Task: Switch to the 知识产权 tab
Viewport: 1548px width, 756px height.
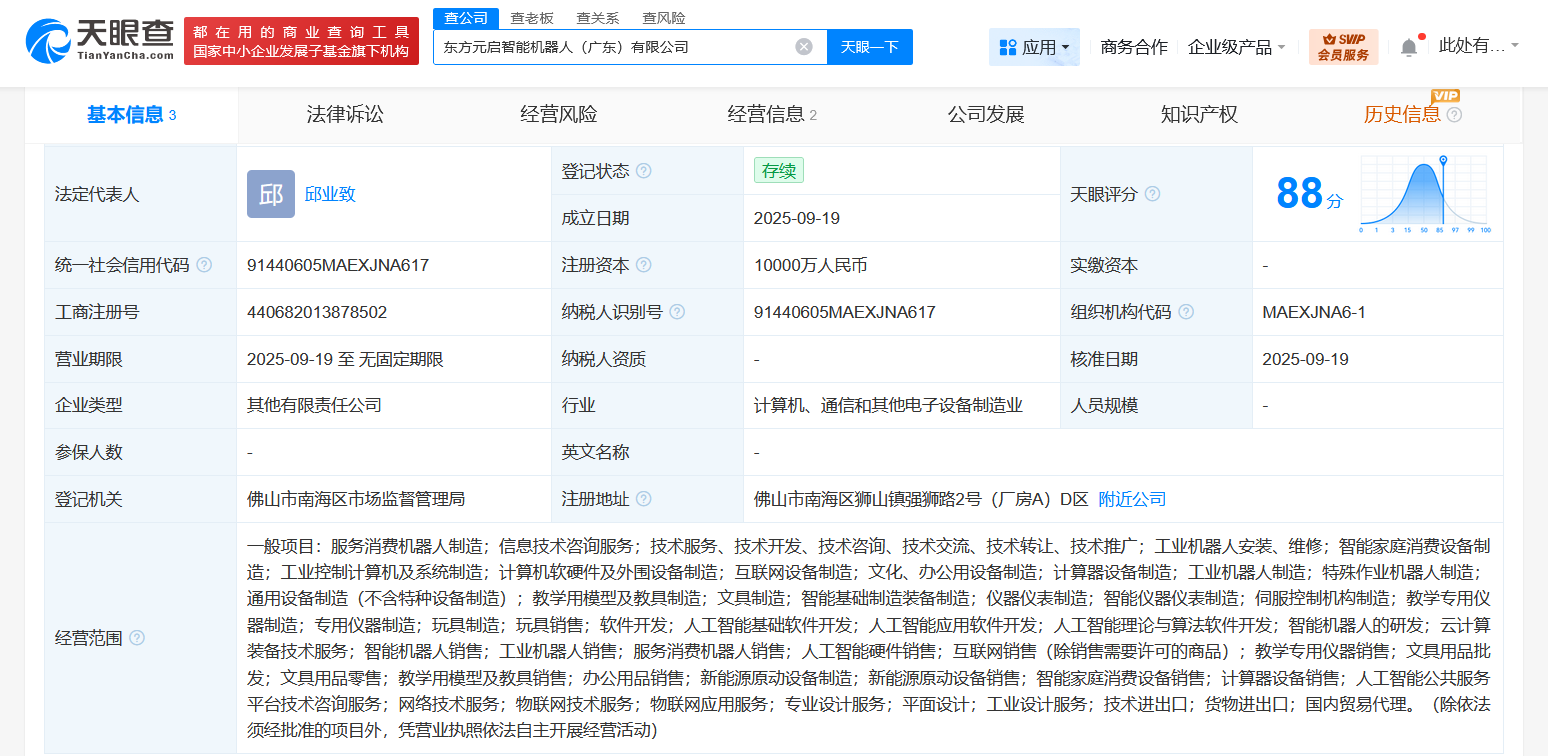Action: tap(1199, 114)
